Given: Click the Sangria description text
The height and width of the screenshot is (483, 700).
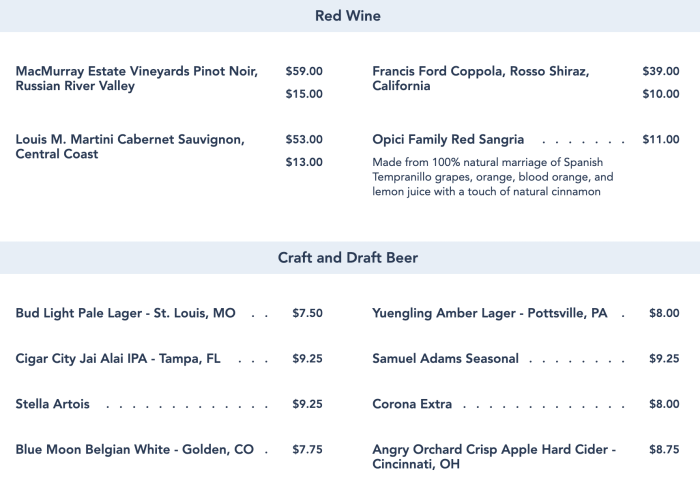Looking at the screenshot, I should [492, 176].
